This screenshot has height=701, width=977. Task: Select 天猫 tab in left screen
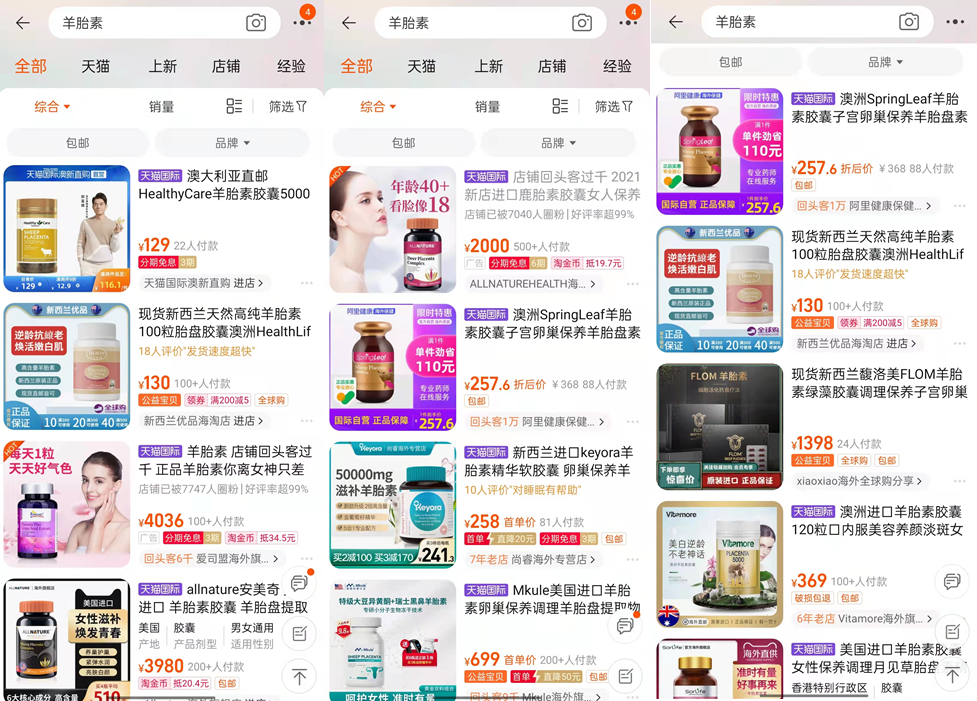(95, 66)
